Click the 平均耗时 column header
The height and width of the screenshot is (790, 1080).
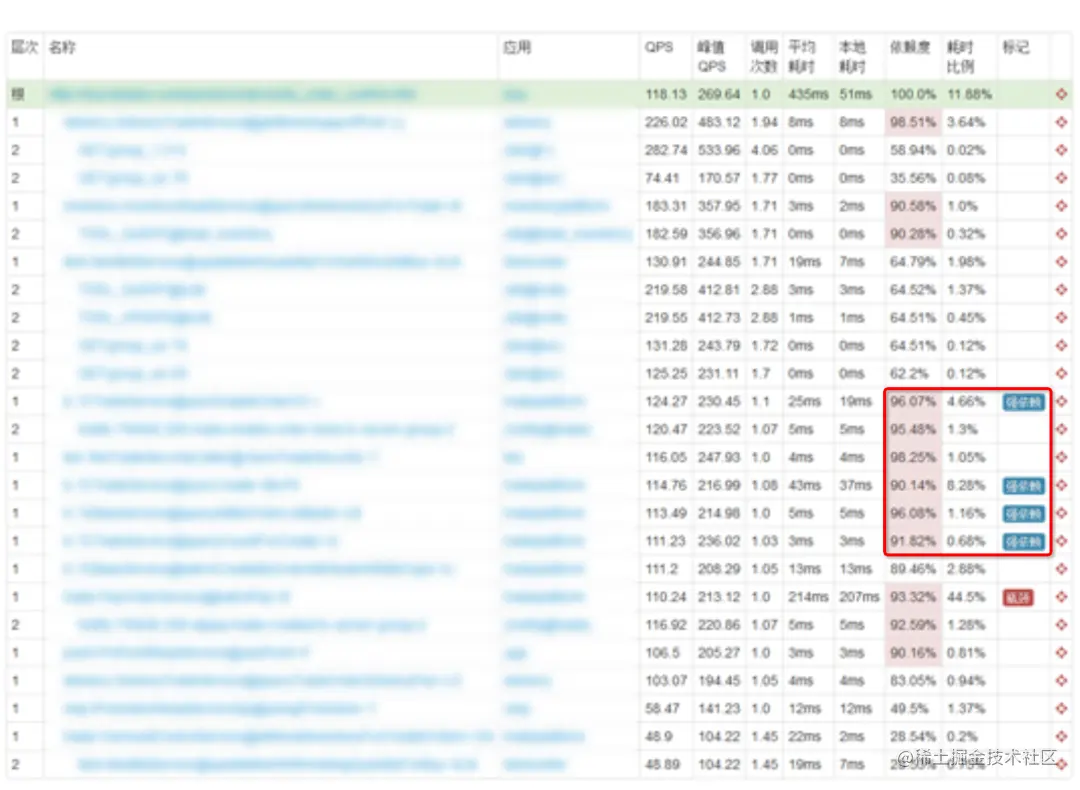pyautogui.click(x=802, y=56)
